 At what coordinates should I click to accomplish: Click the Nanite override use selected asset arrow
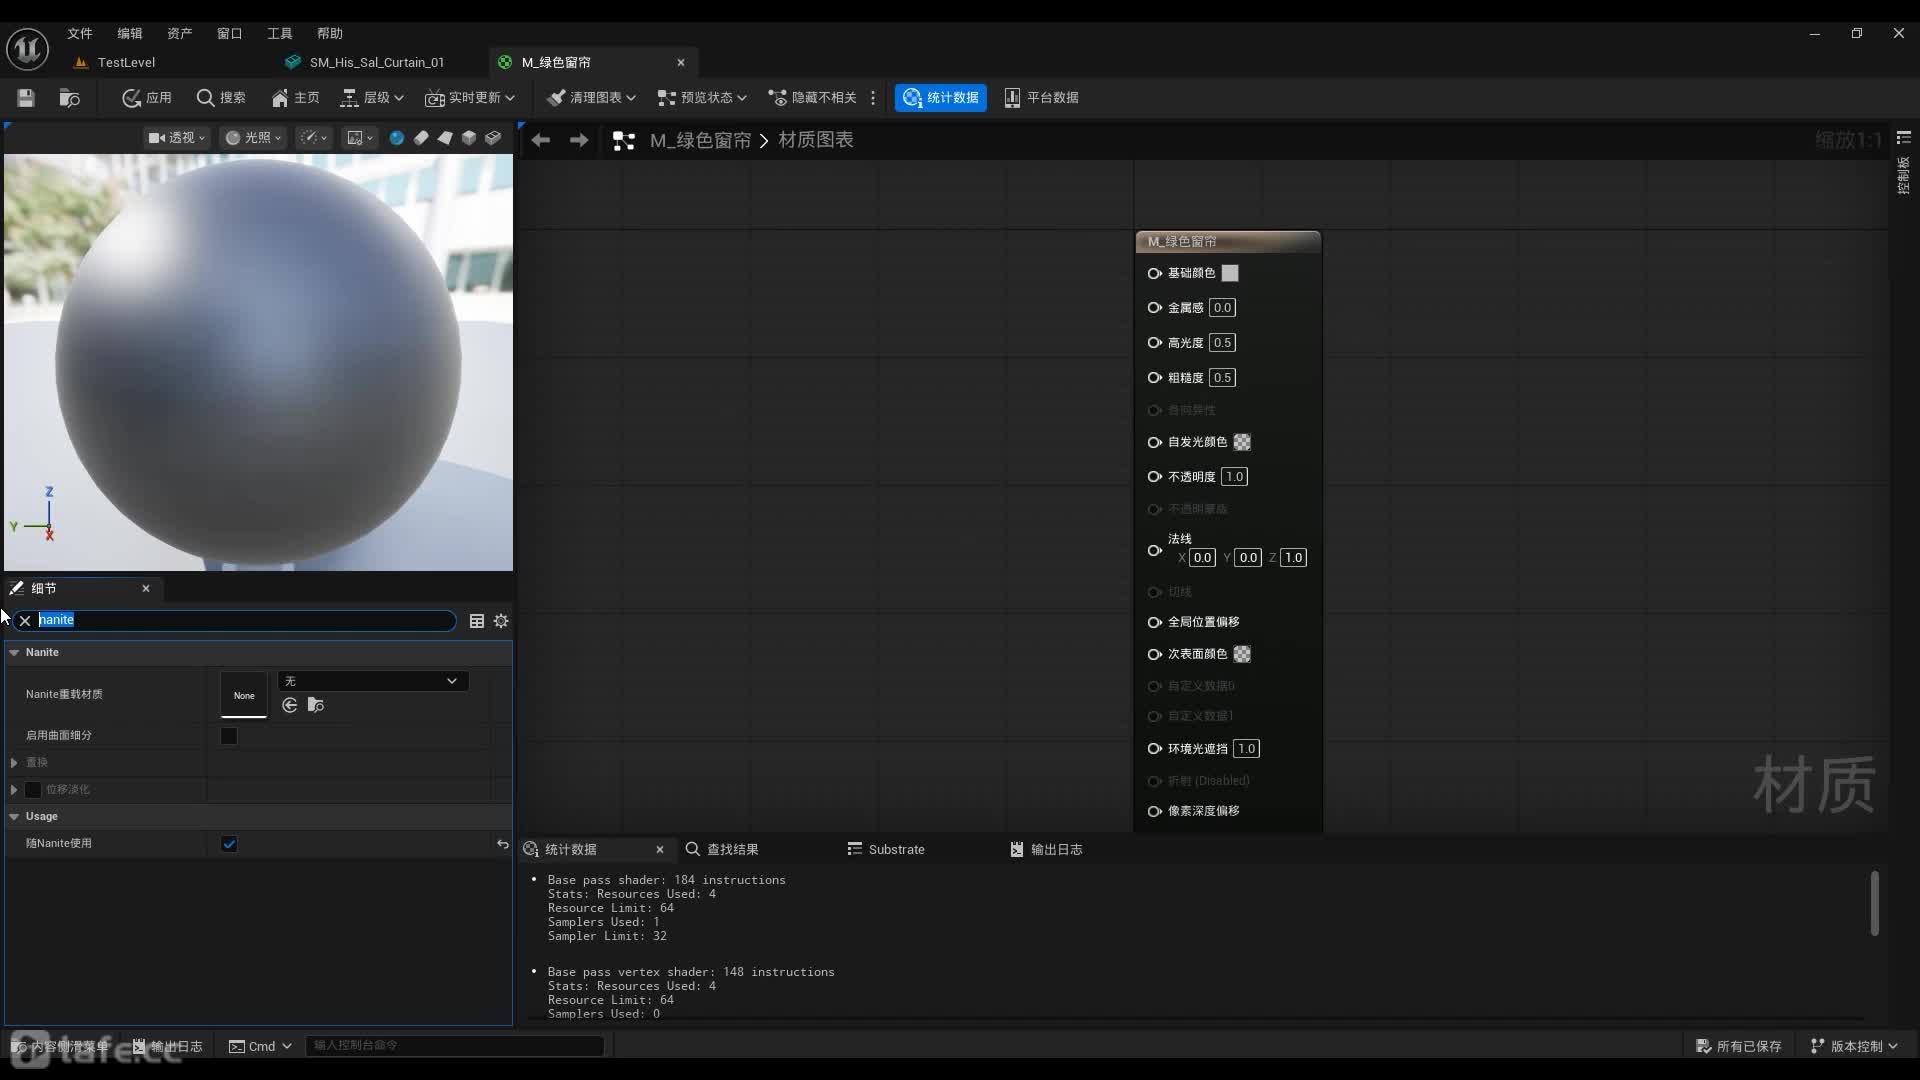click(290, 706)
